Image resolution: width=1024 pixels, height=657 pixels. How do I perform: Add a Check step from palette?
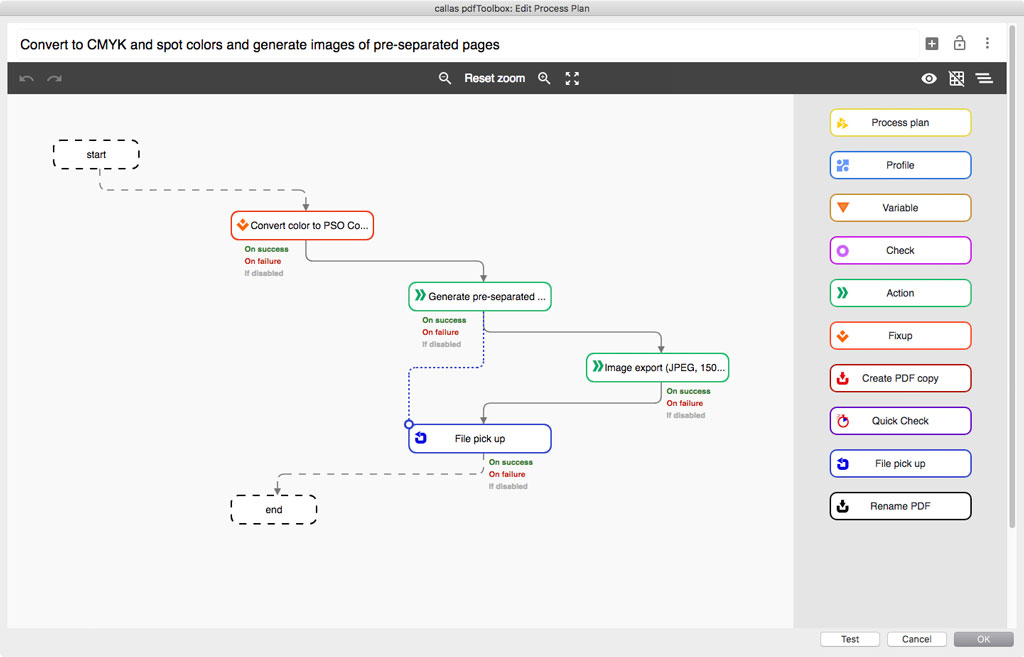point(901,250)
